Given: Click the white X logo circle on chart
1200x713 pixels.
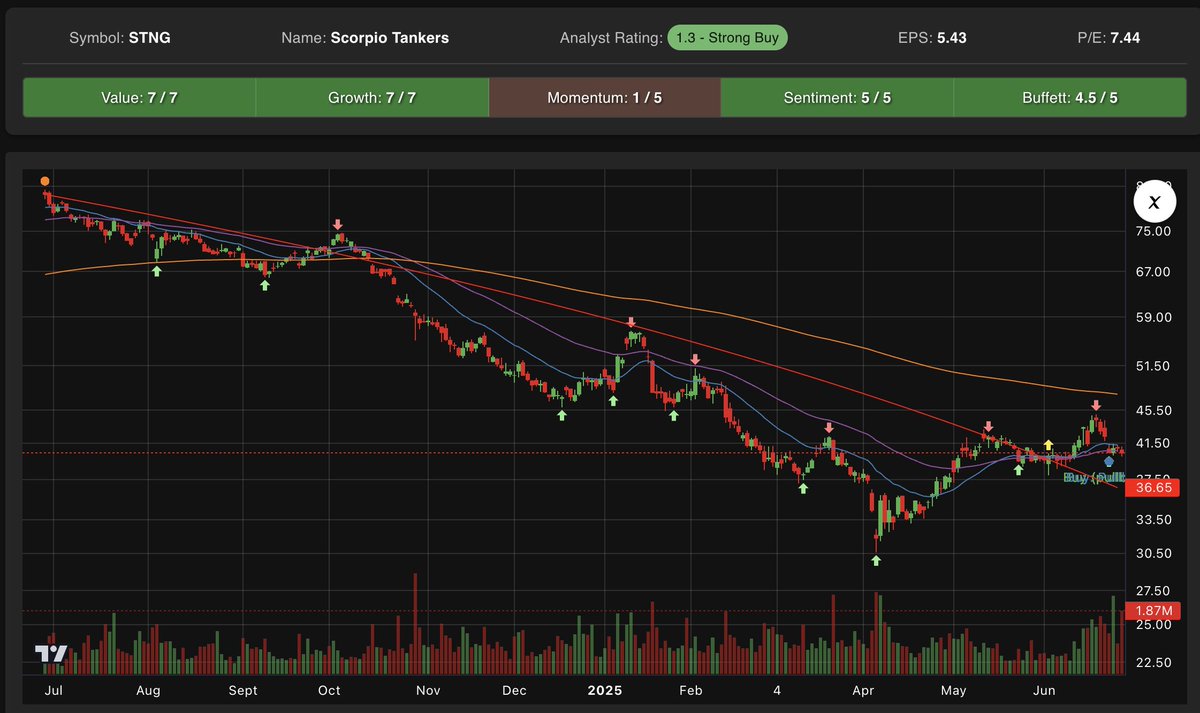Looking at the screenshot, I should coord(1154,202).
